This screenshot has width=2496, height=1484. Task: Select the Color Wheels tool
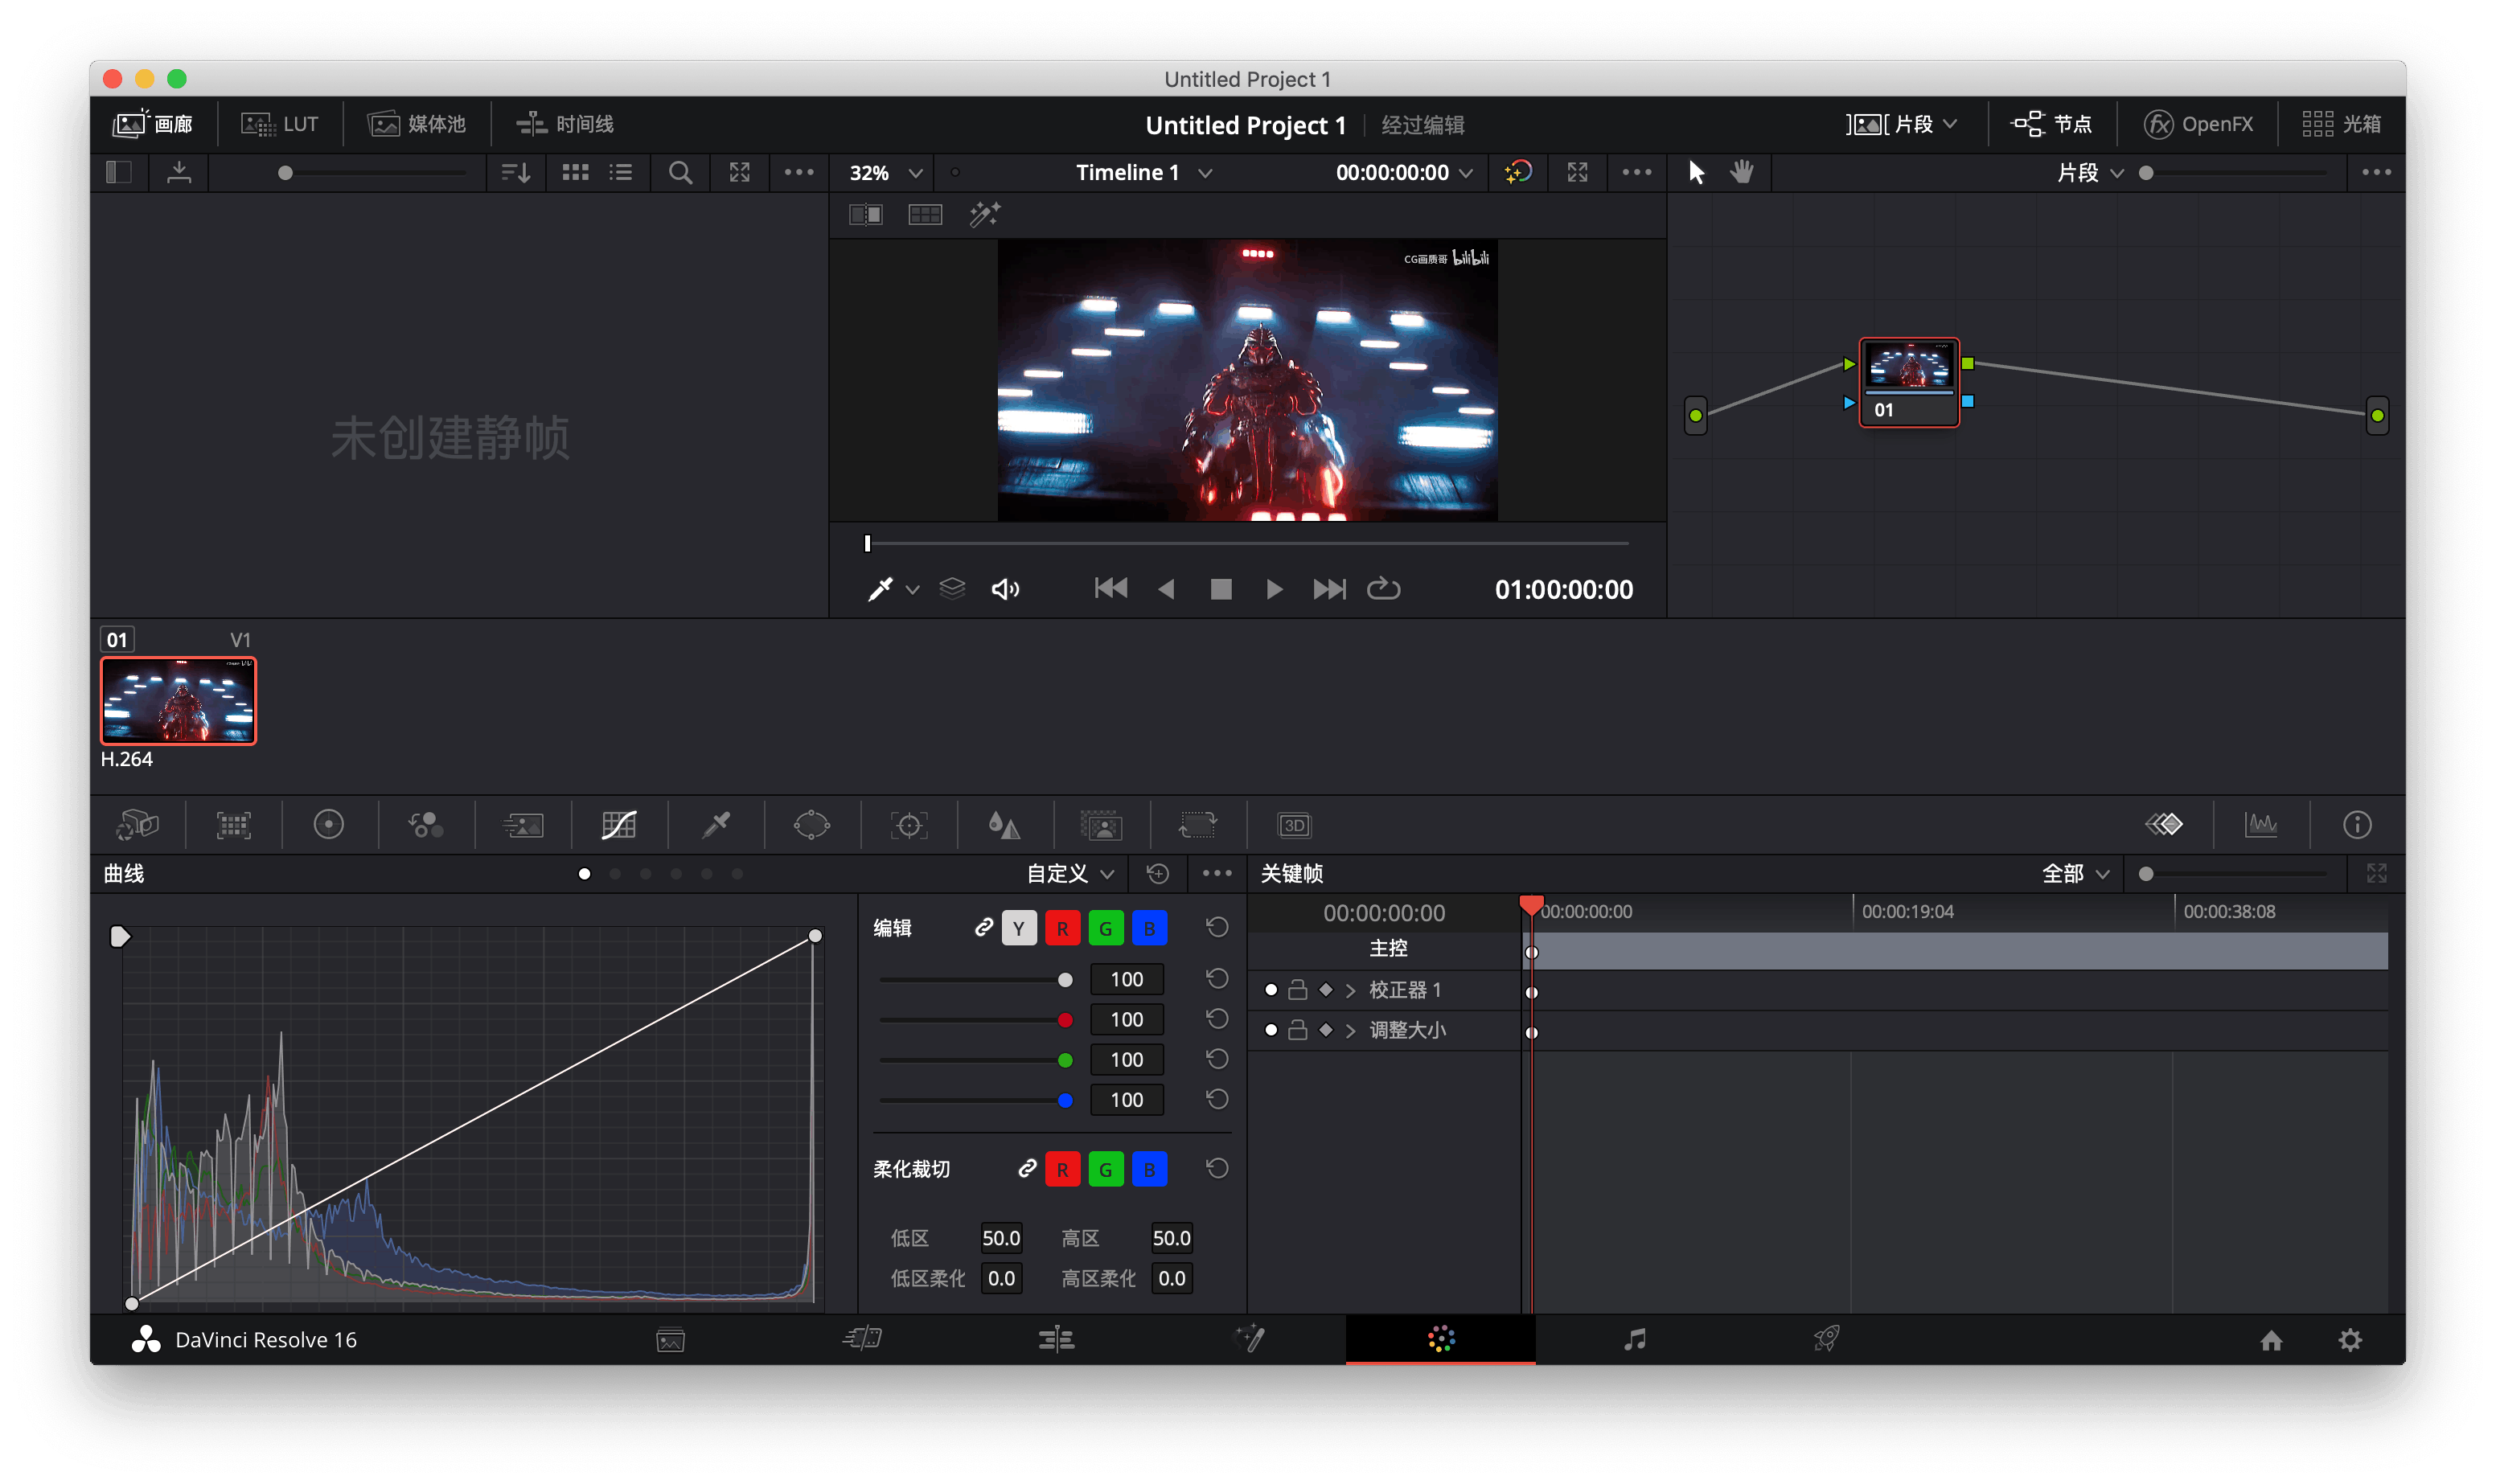pyautogui.click(x=327, y=824)
